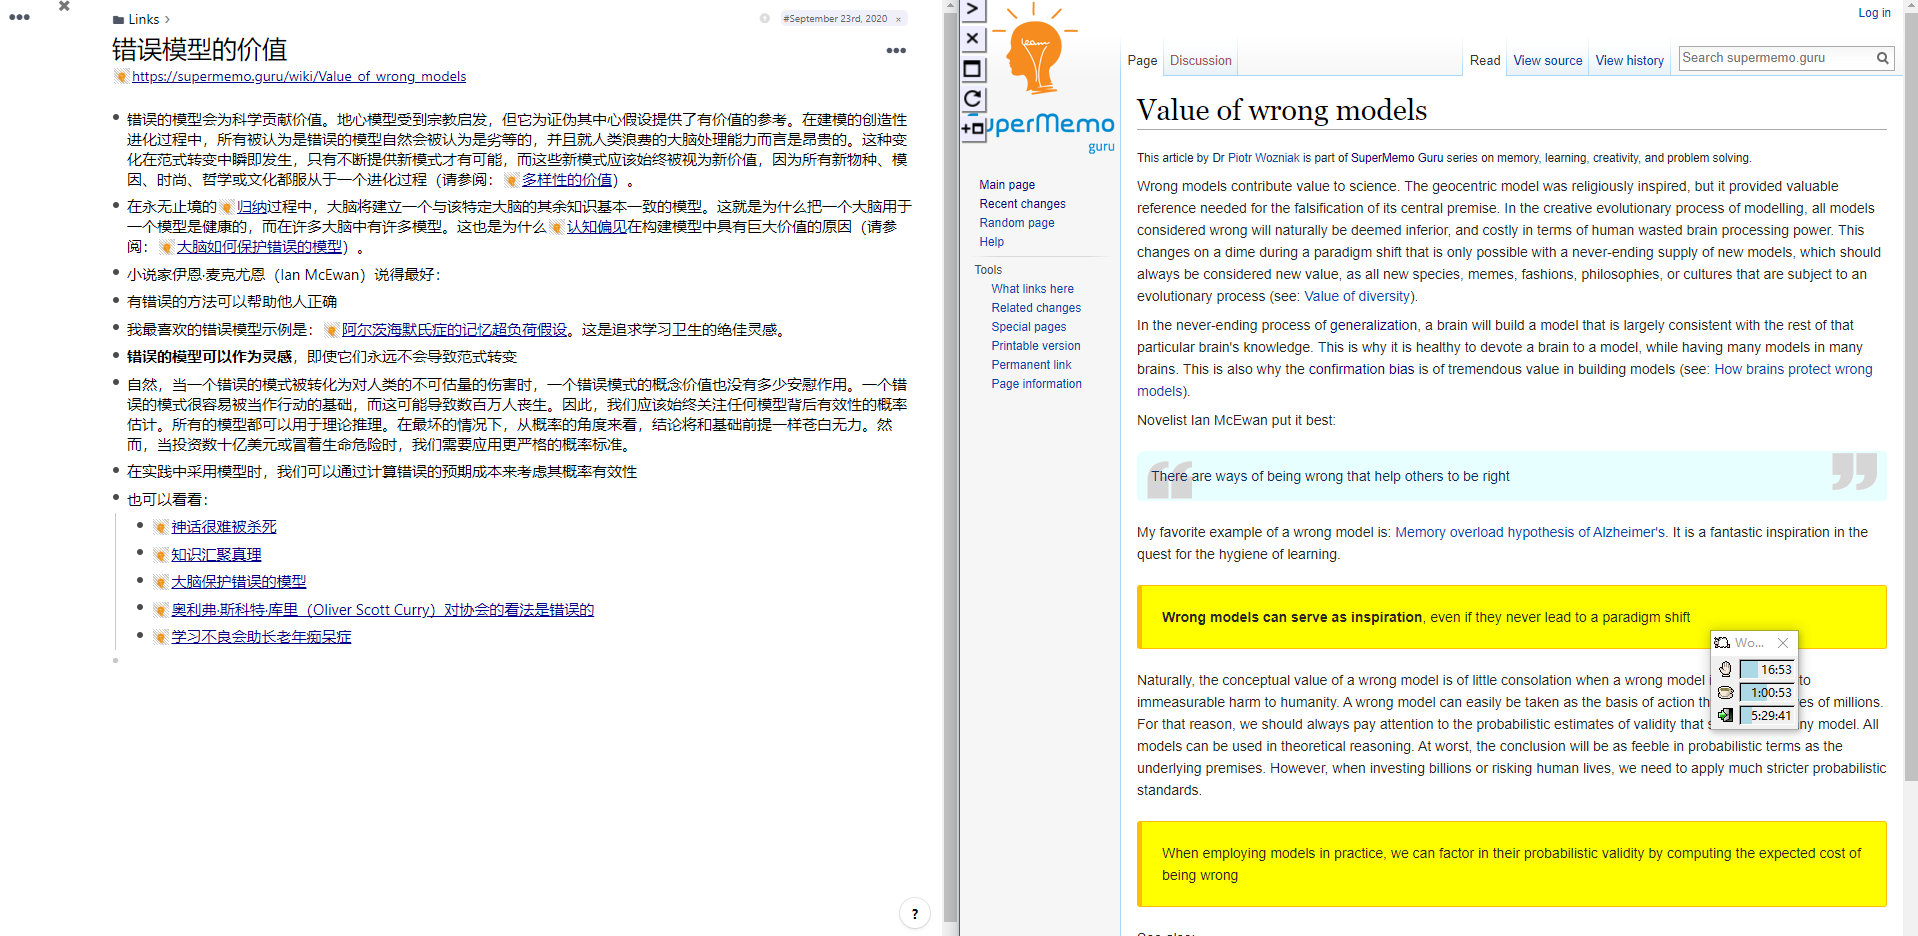Click the wiki search magnifier icon
This screenshot has width=1918, height=936.
point(1882,58)
